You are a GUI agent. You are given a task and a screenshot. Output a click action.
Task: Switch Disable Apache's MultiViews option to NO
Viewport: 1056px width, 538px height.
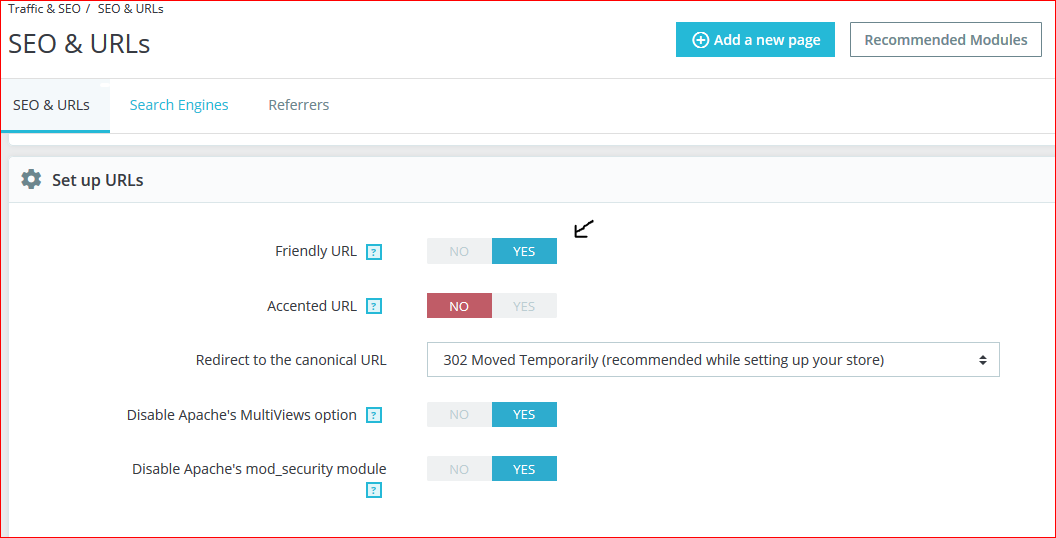(x=459, y=414)
